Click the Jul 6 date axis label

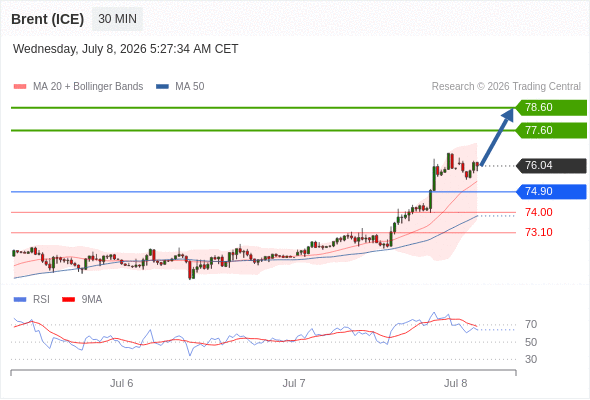point(122,383)
